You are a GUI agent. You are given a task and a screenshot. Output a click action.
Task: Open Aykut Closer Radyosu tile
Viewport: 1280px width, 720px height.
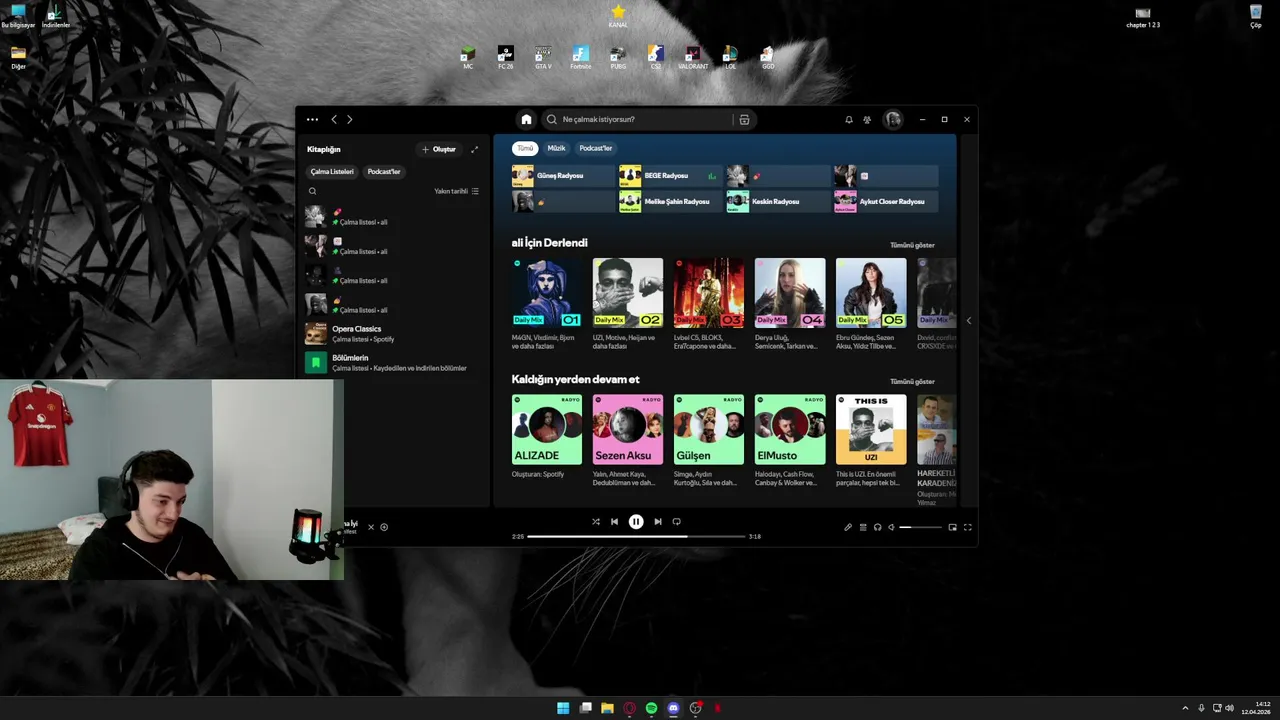(x=886, y=201)
